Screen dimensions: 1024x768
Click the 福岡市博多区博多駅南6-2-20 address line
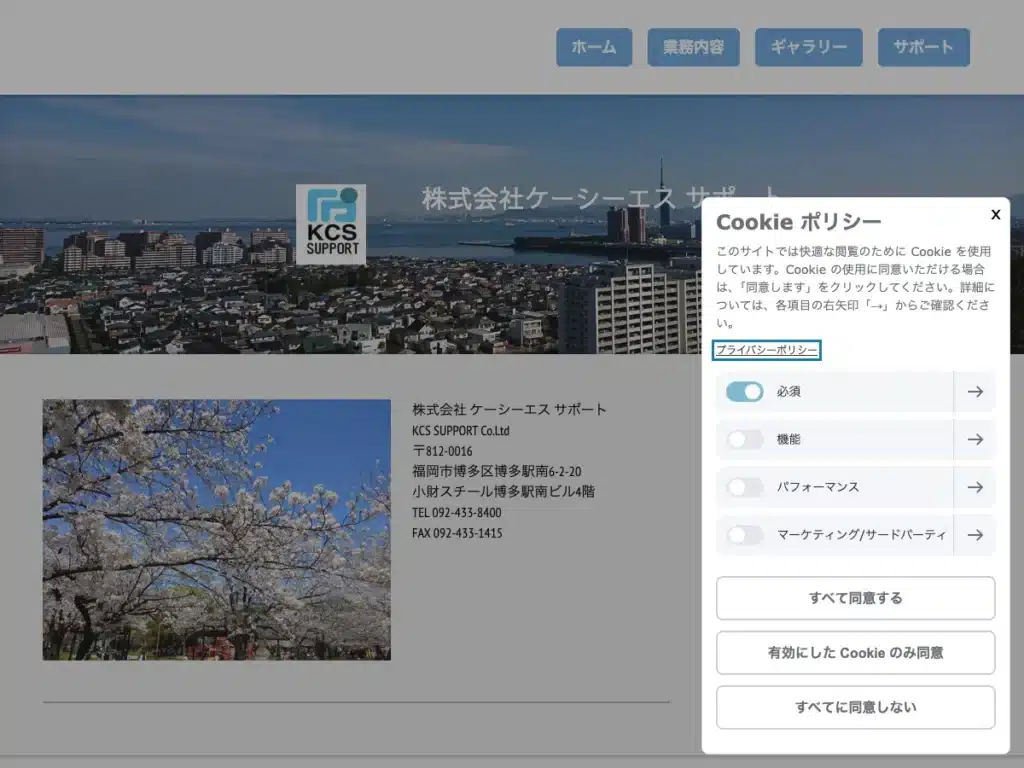(x=496, y=472)
